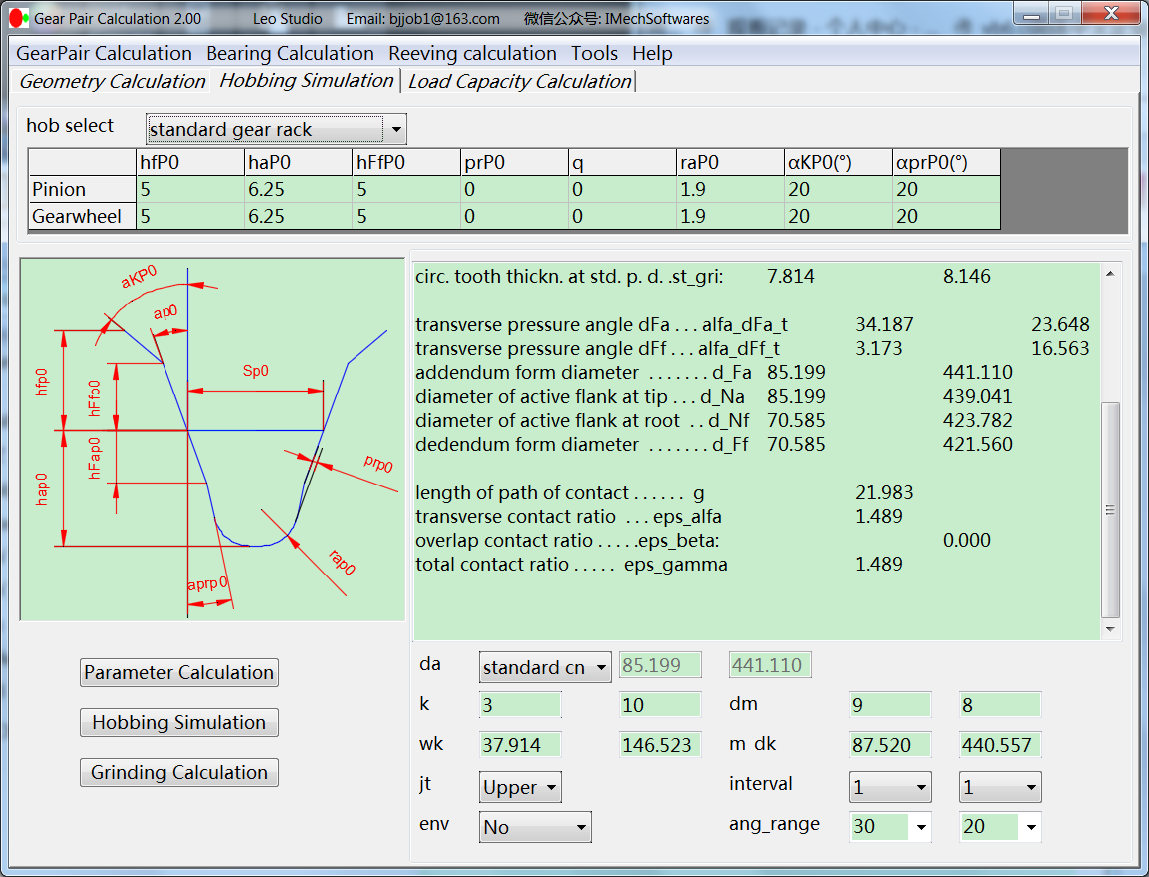Open the Reeving calculation menu
The height and width of the screenshot is (877, 1149).
pyautogui.click(x=472, y=53)
